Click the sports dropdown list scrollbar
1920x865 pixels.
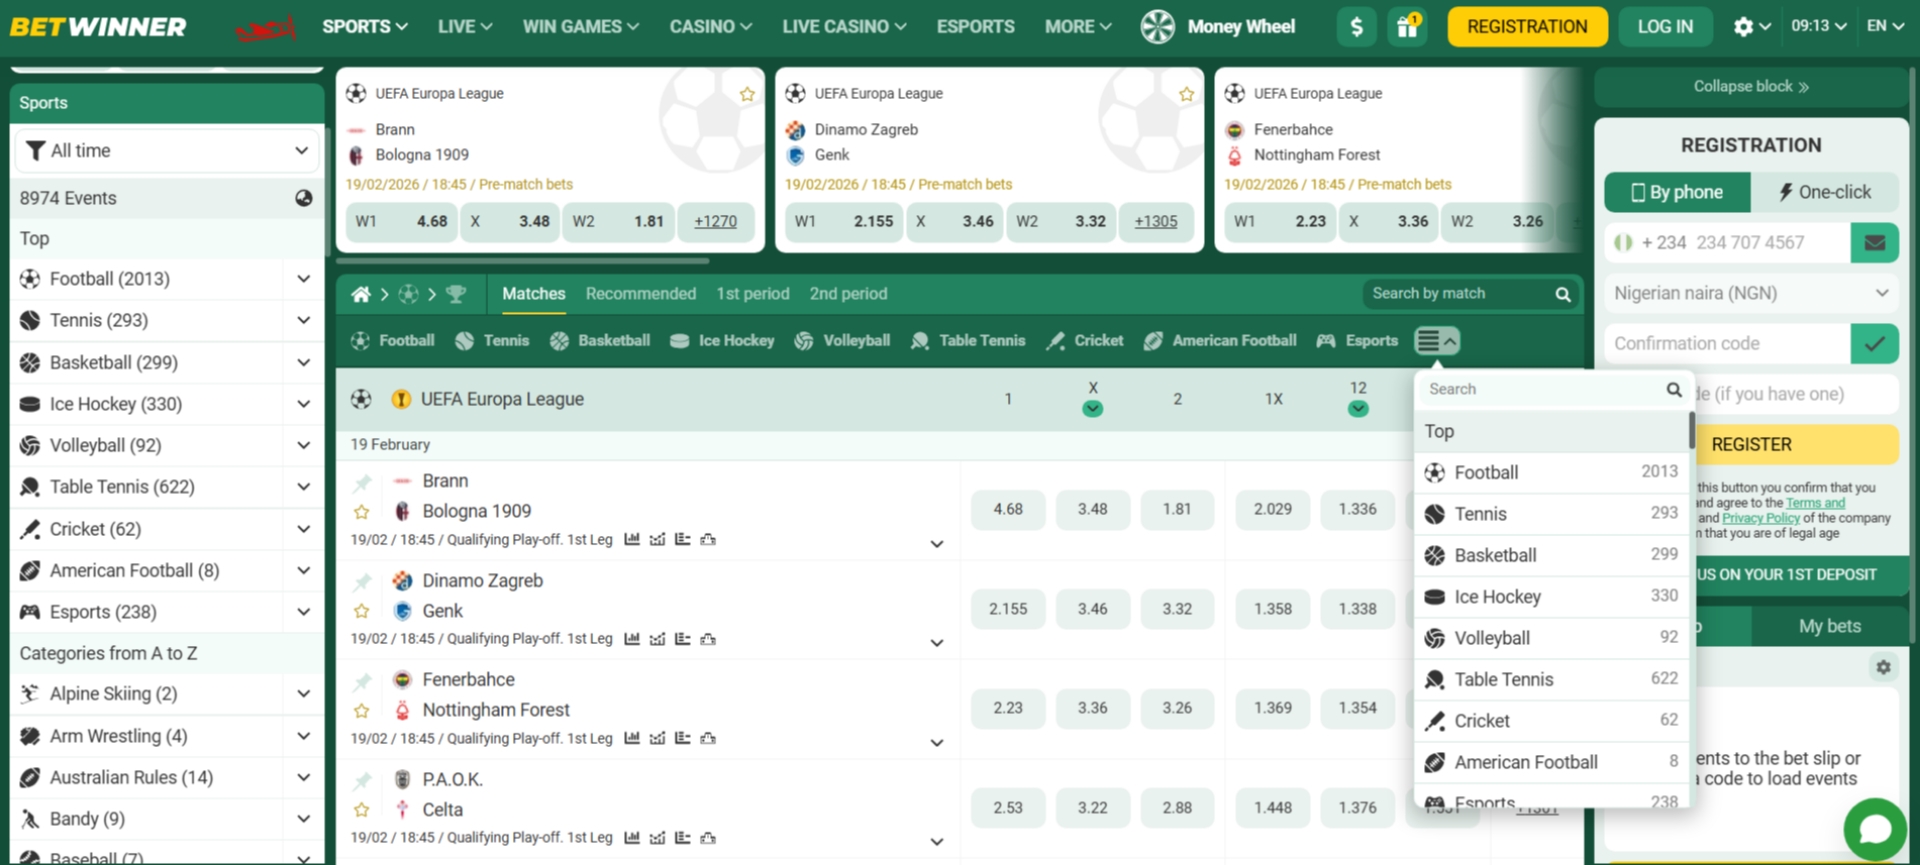click(x=1691, y=430)
